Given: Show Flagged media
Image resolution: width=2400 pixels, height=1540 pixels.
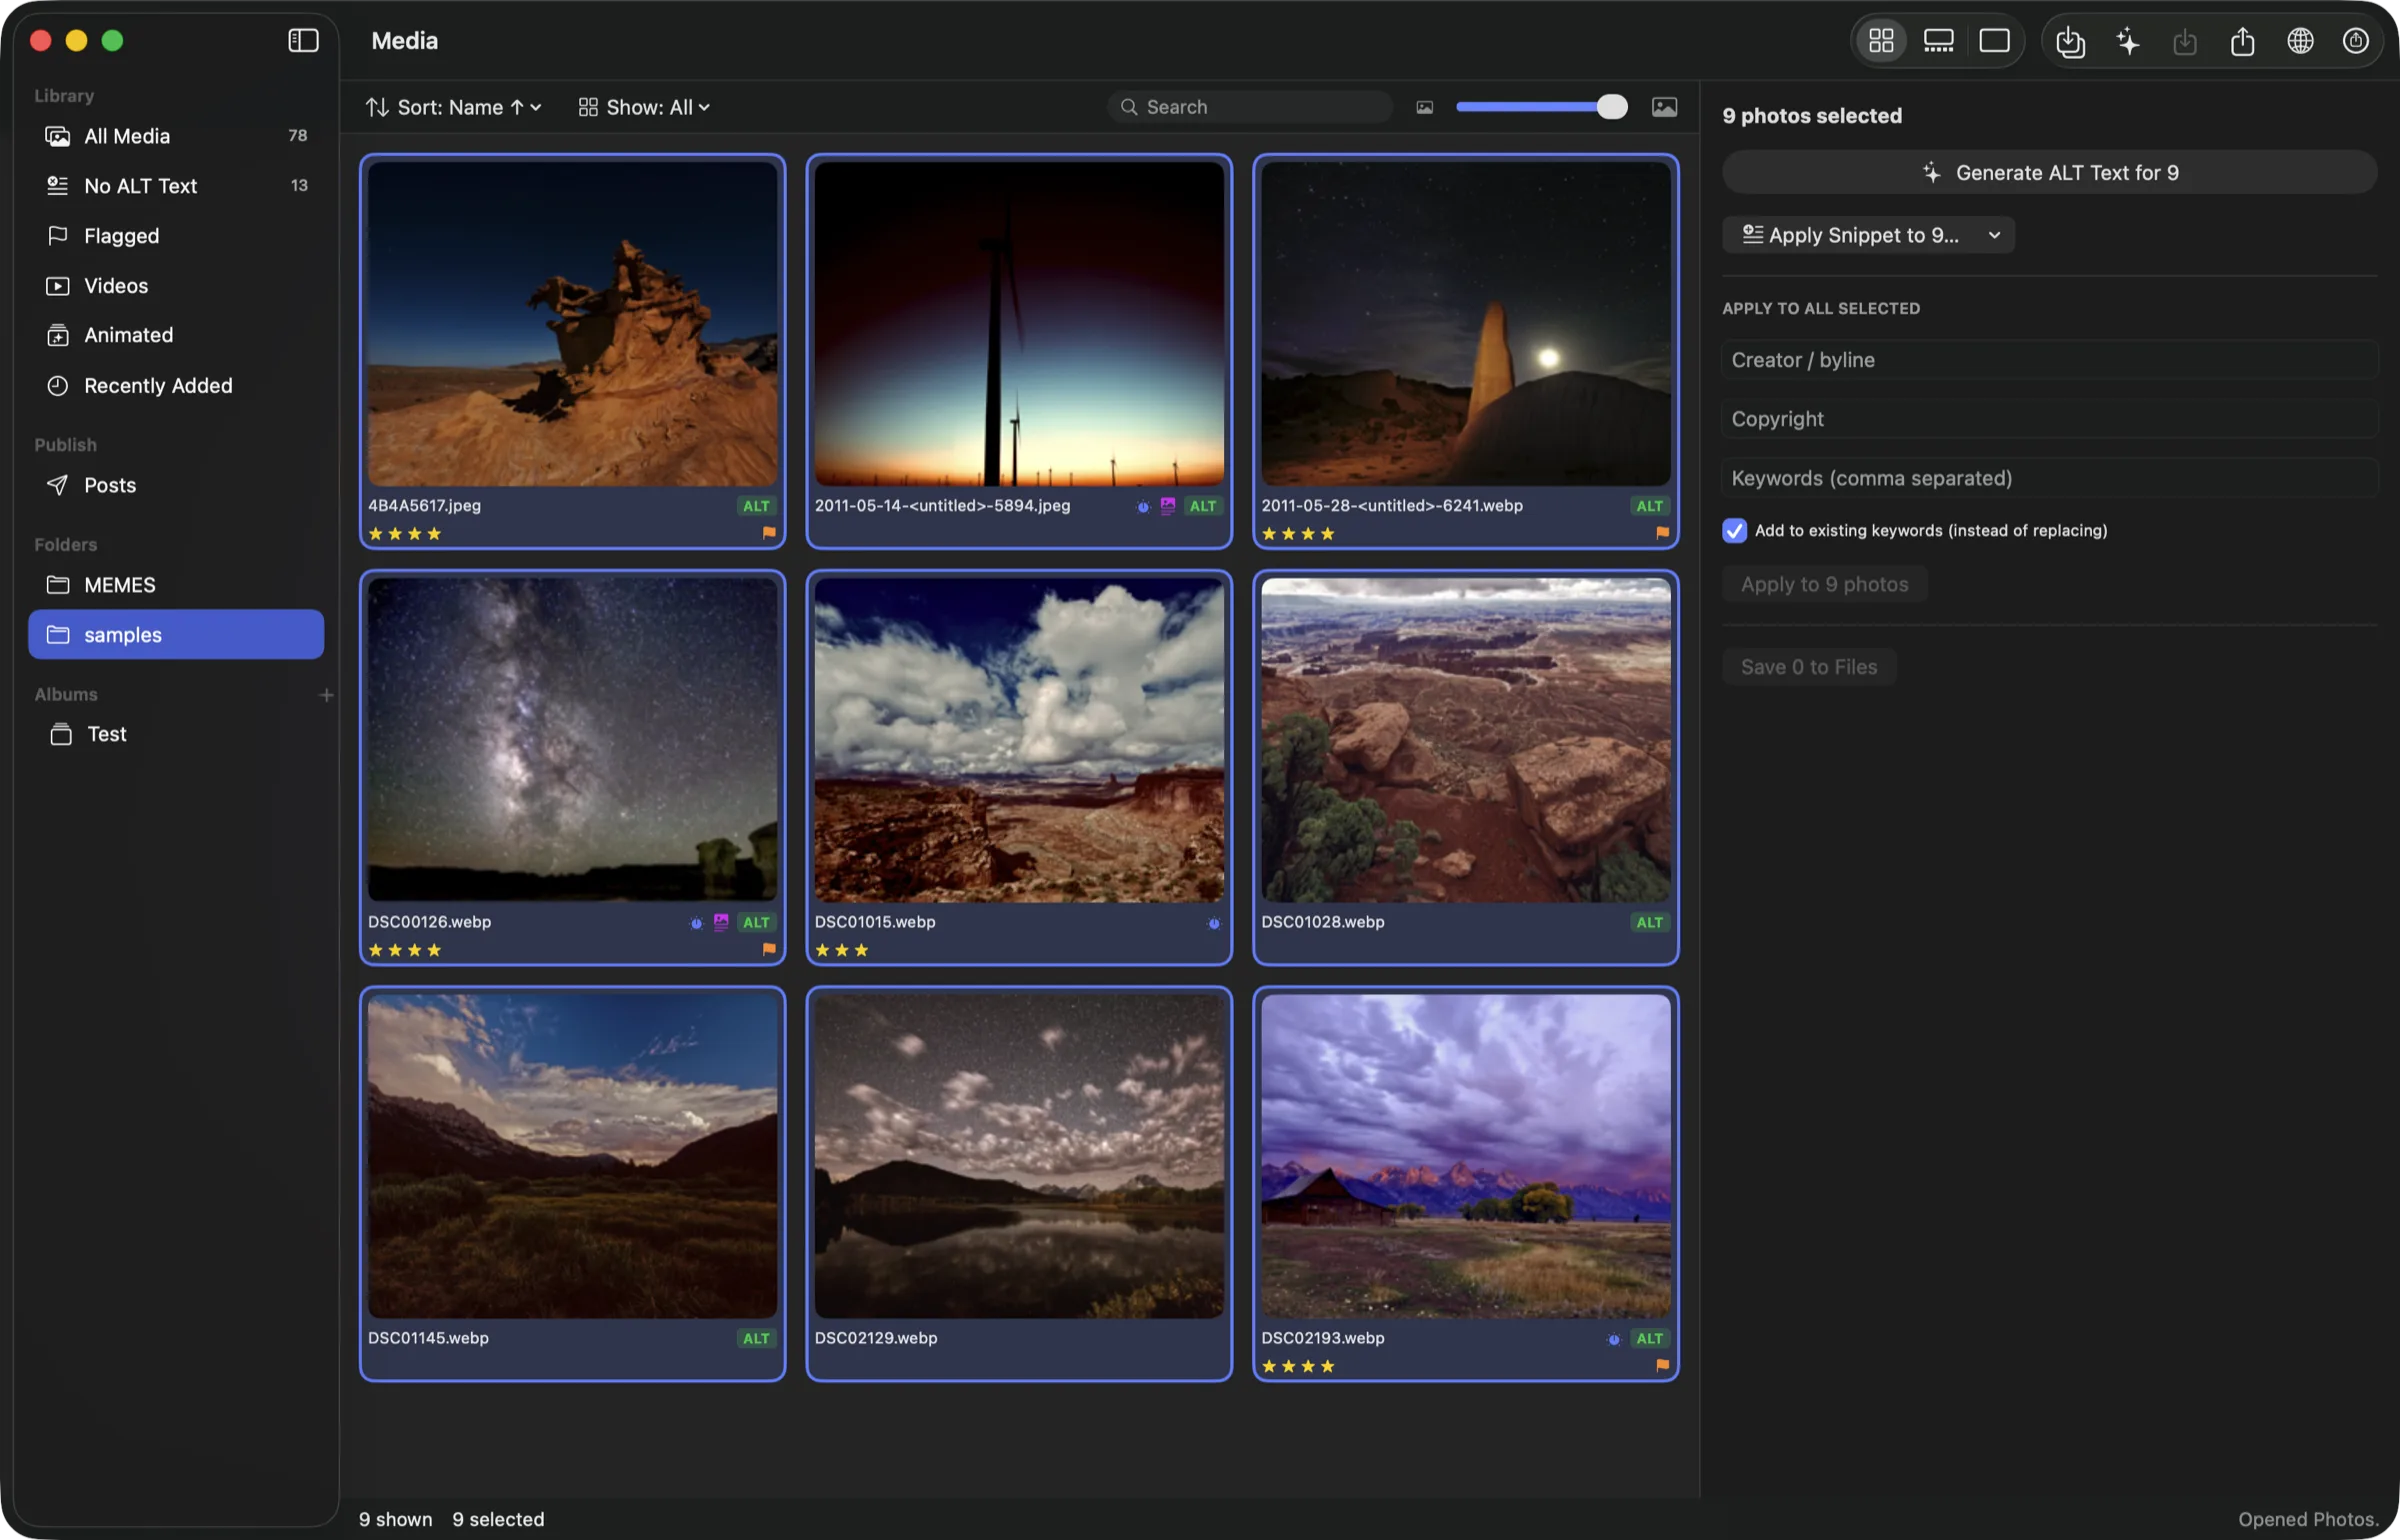Looking at the screenshot, I should (176, 236).
